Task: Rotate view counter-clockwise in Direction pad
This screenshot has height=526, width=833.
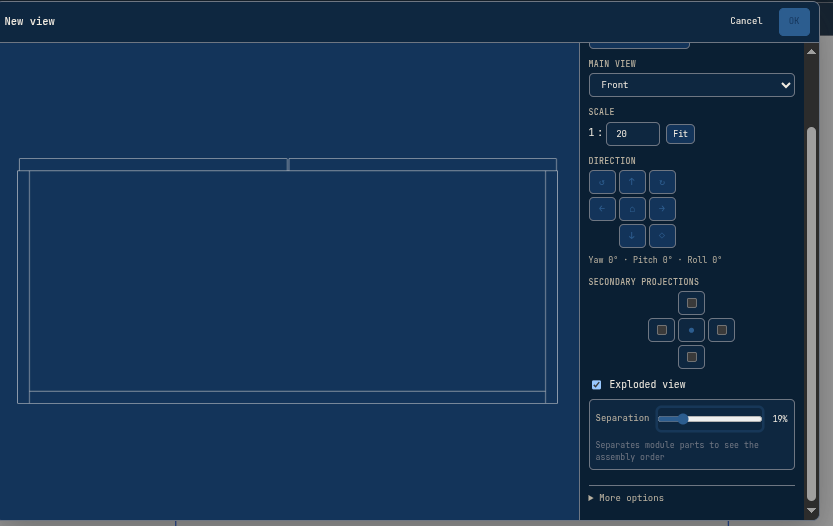Action: [602, 182]
